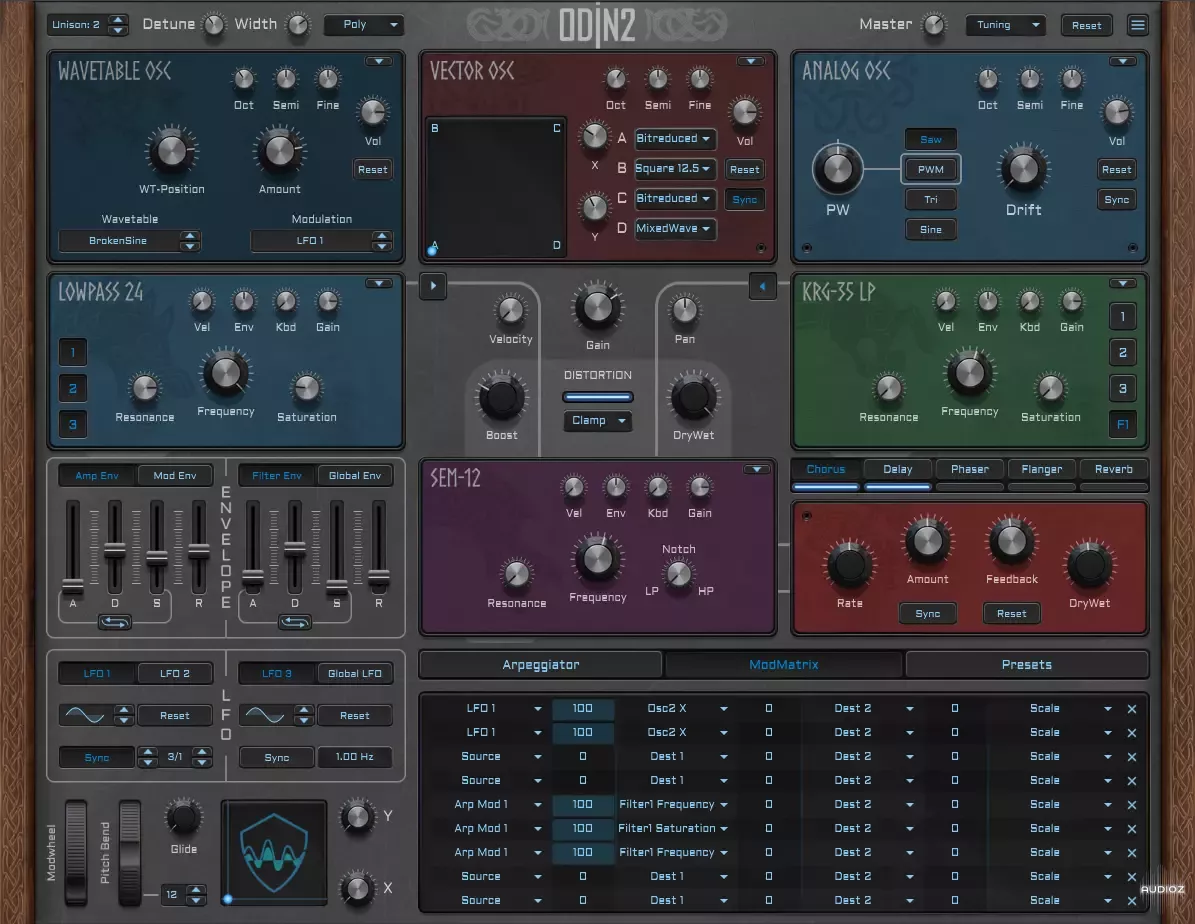The image size is (1195, 924).
Task: Click the Lowpass 24 Frequency knob
Action: [226, 374]
